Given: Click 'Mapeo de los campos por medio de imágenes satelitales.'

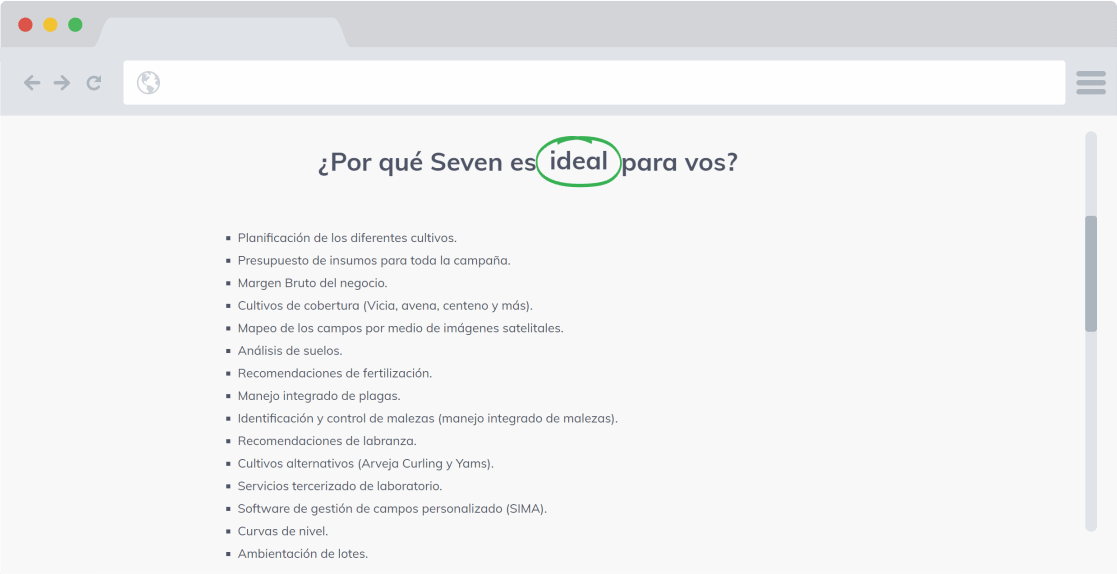Looking at the screenshot, I should (400, 328).
